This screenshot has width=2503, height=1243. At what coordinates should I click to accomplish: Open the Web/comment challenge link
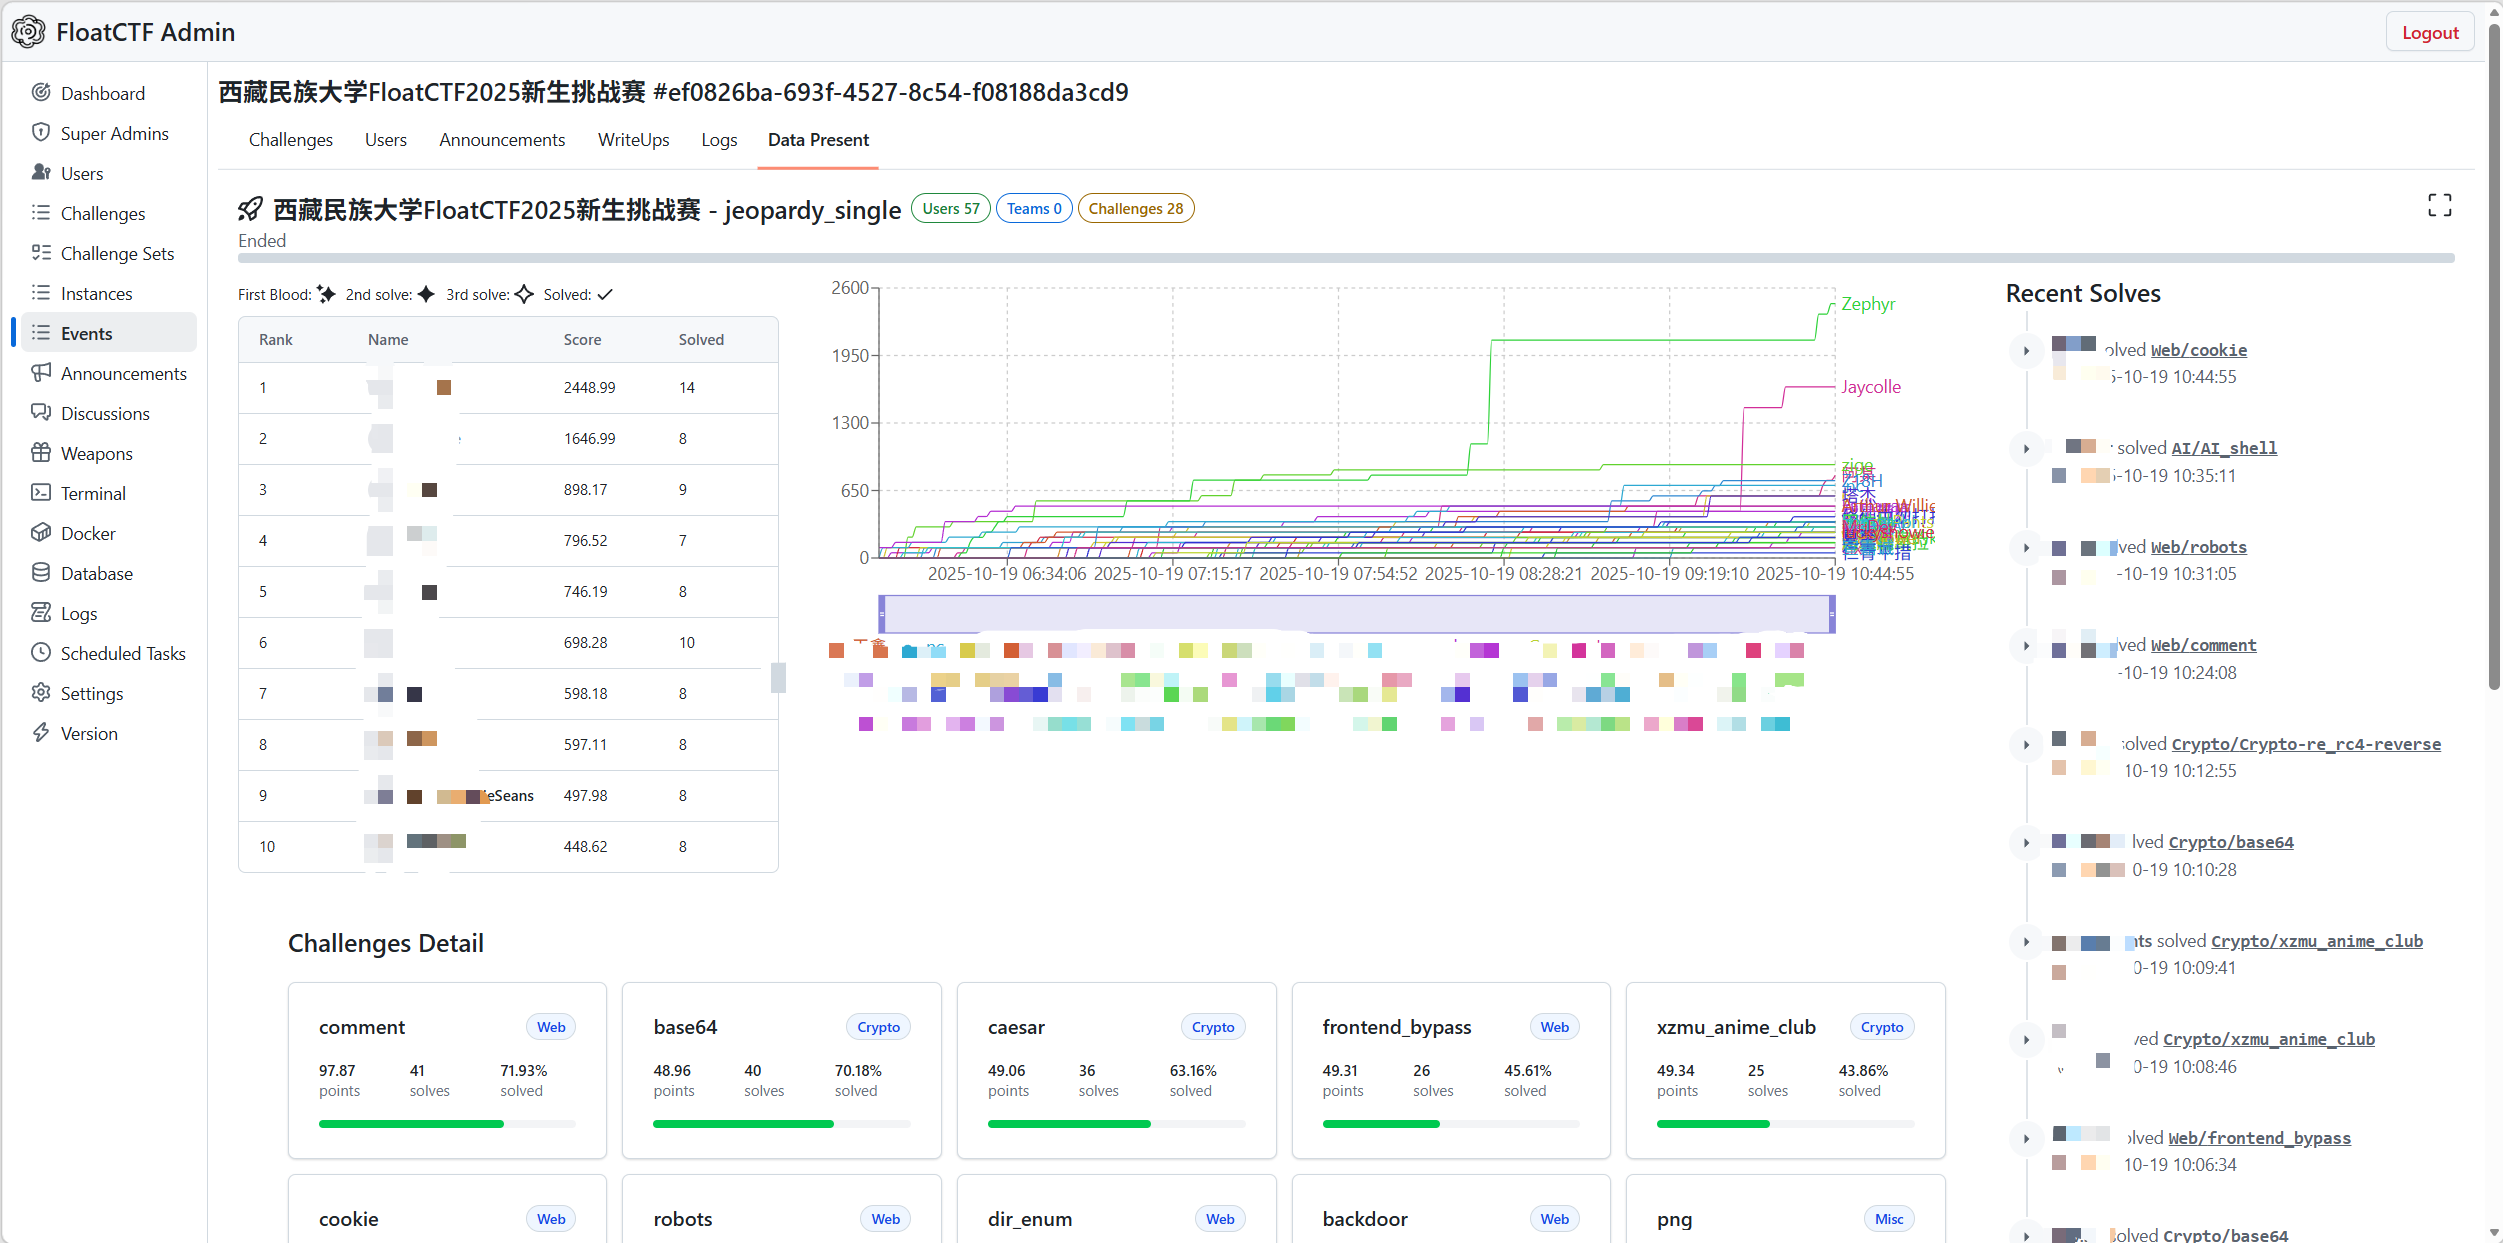2203,646
